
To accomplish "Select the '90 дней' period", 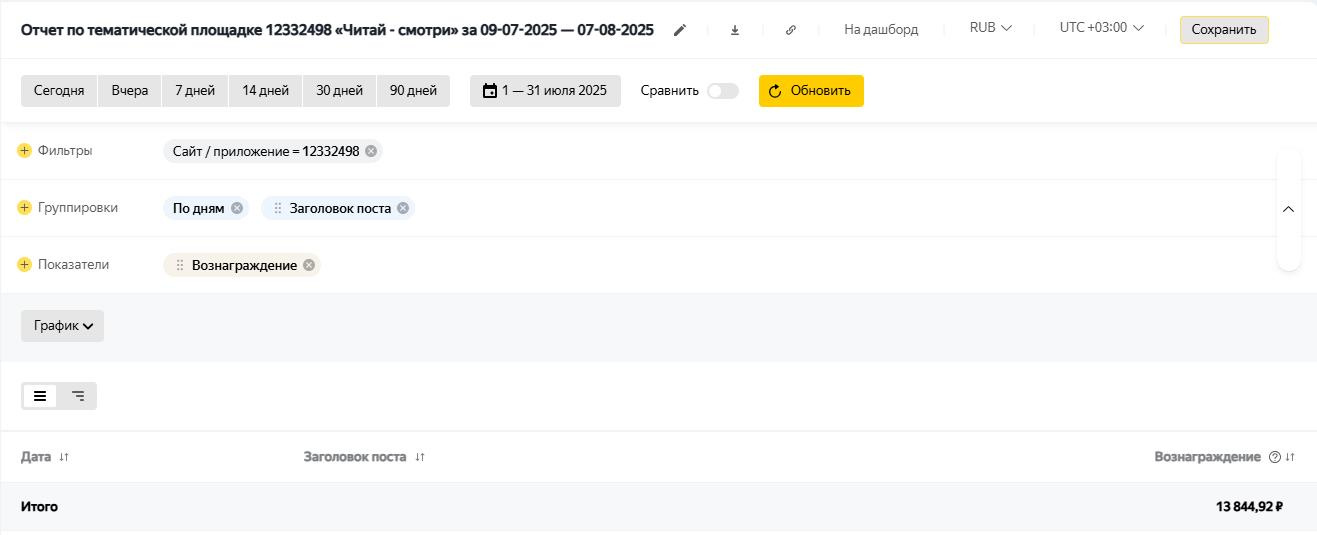I will pyautogui.click(x=413, y=91).
